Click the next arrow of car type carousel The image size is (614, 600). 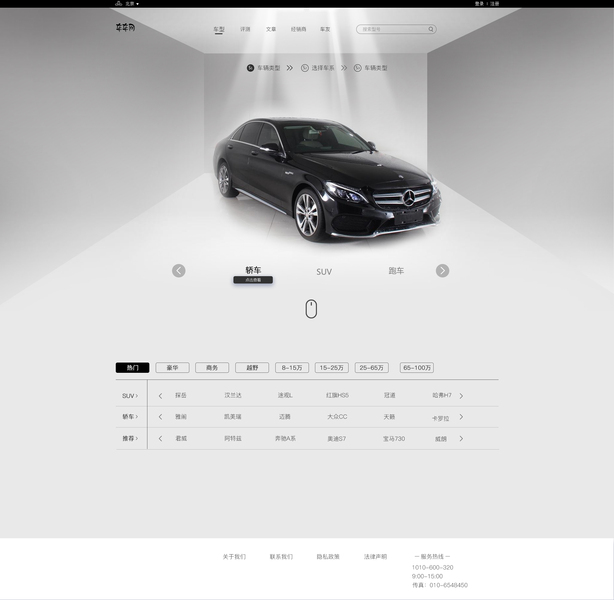coord(442,271)
